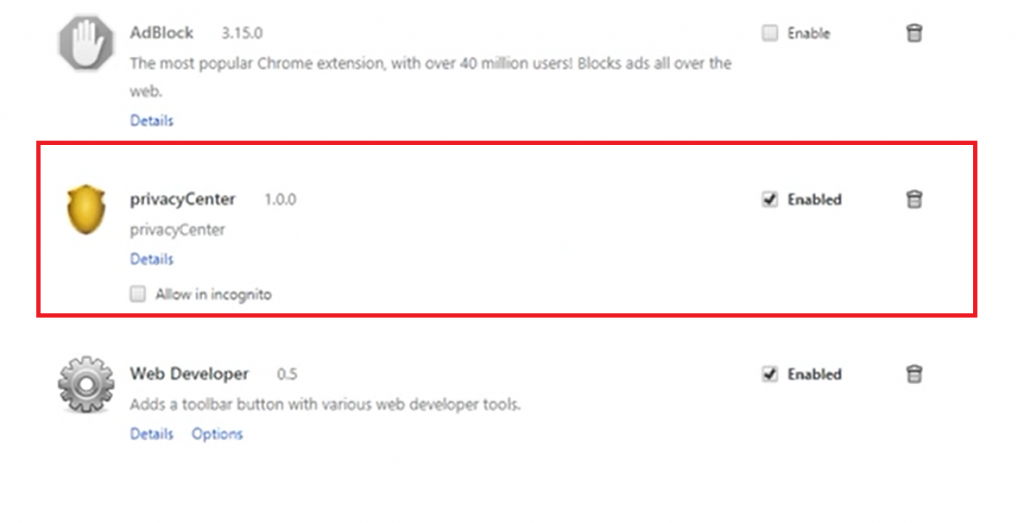1024x523 pixels.
Task: Remove Web Developer via trash icon
Action: pos(913,374)
